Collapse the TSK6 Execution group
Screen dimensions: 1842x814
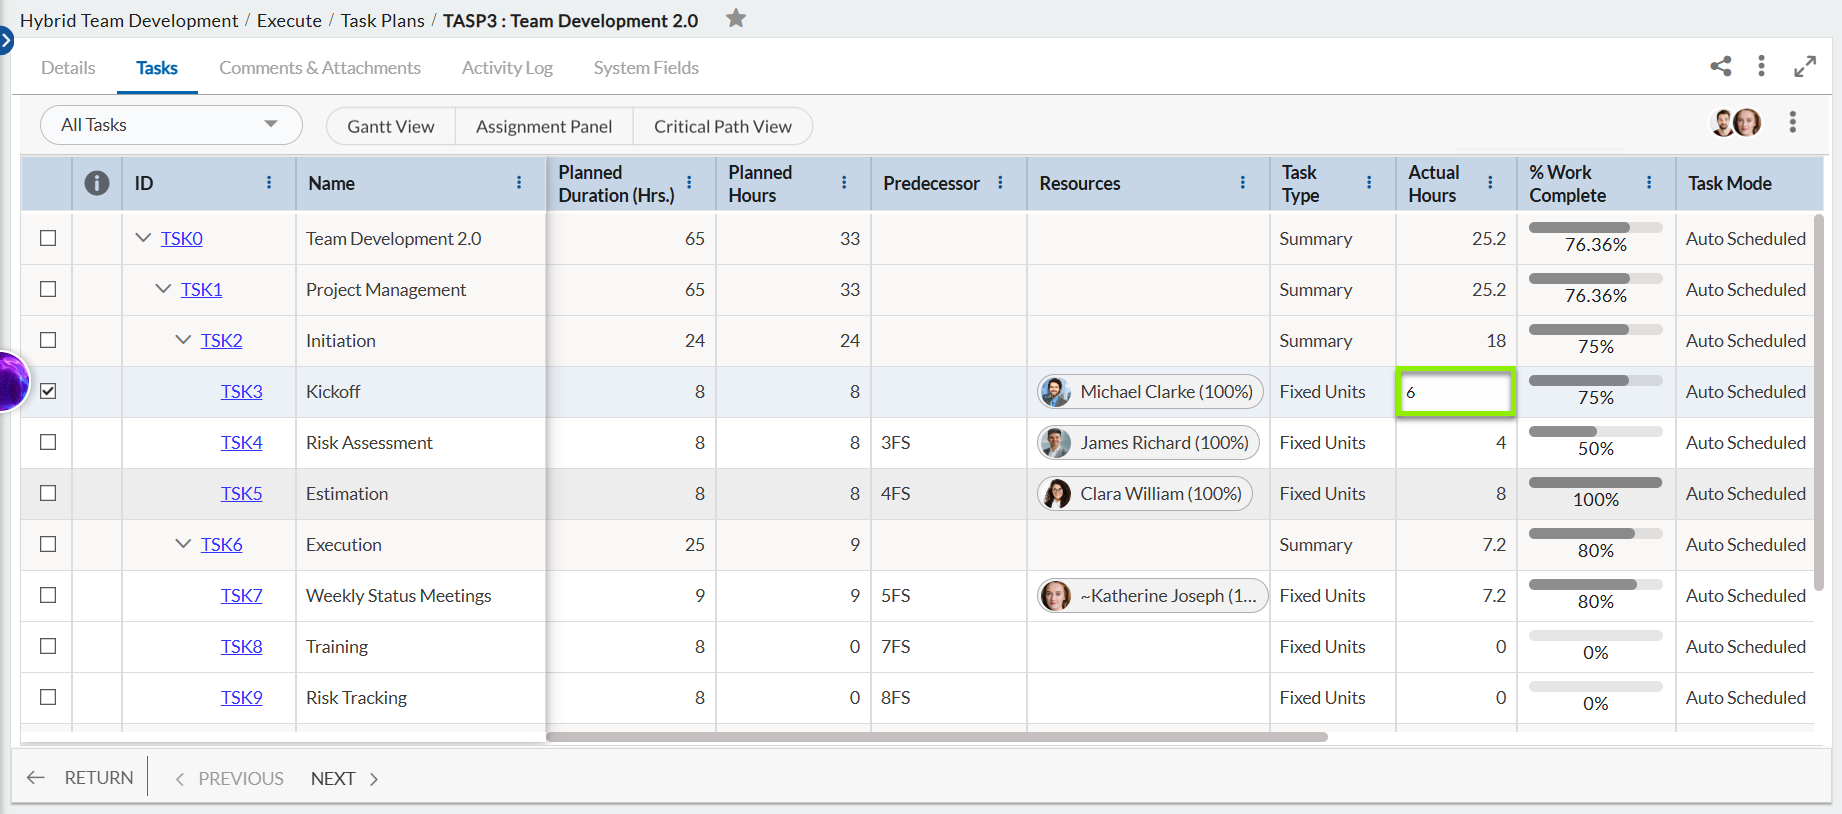pyautogui.click(x=183, y=544)
